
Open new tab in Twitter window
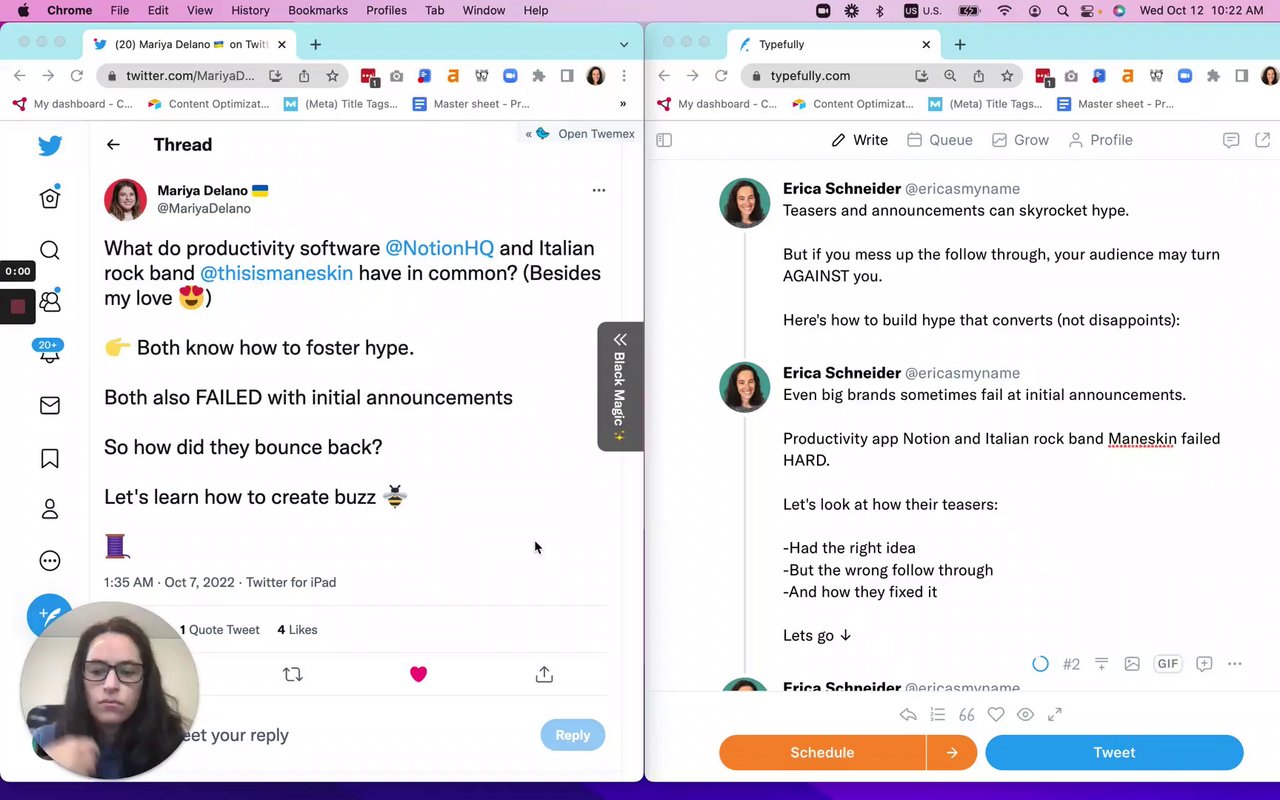pos(315,44)
